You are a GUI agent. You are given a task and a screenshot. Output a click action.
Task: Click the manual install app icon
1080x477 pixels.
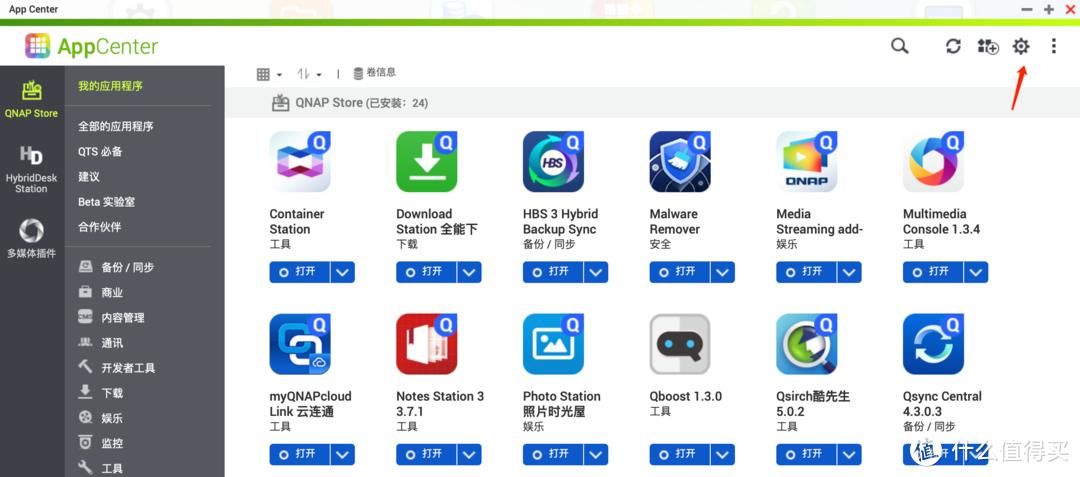[x=988, y=46]
